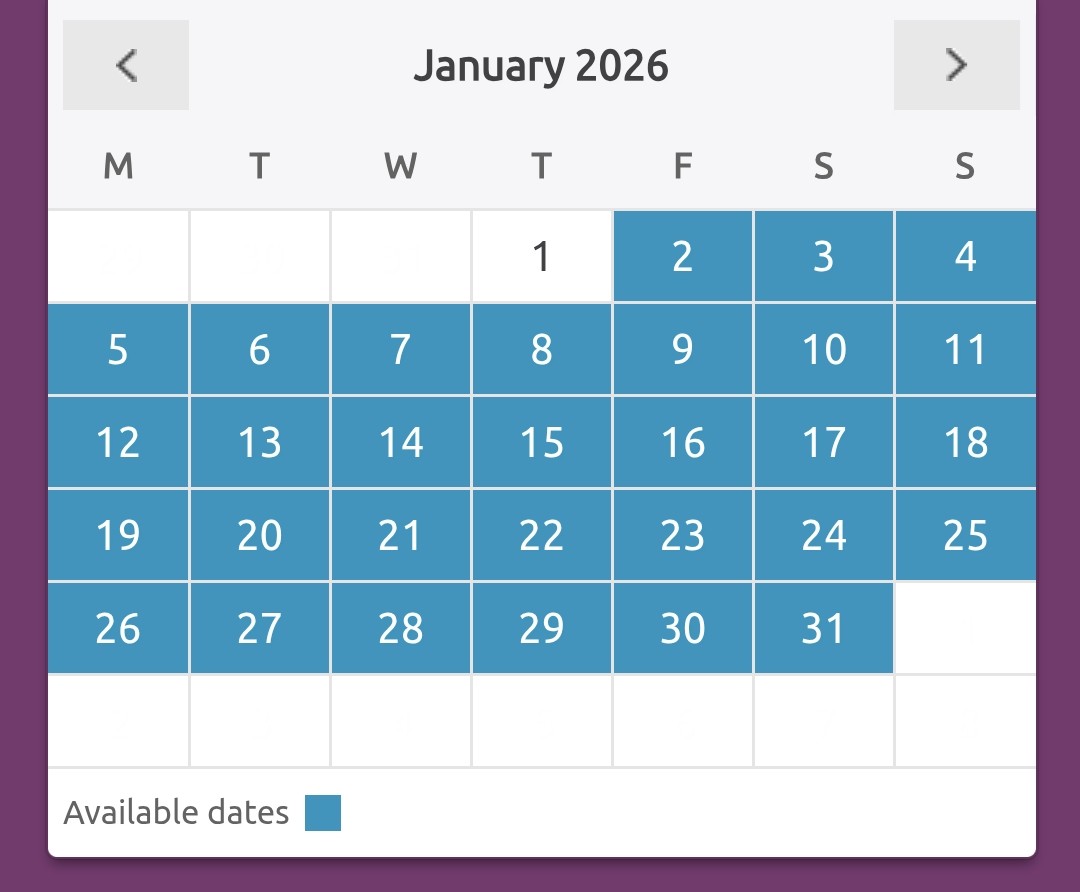Pick Saturday, January 31

[824, 629]
